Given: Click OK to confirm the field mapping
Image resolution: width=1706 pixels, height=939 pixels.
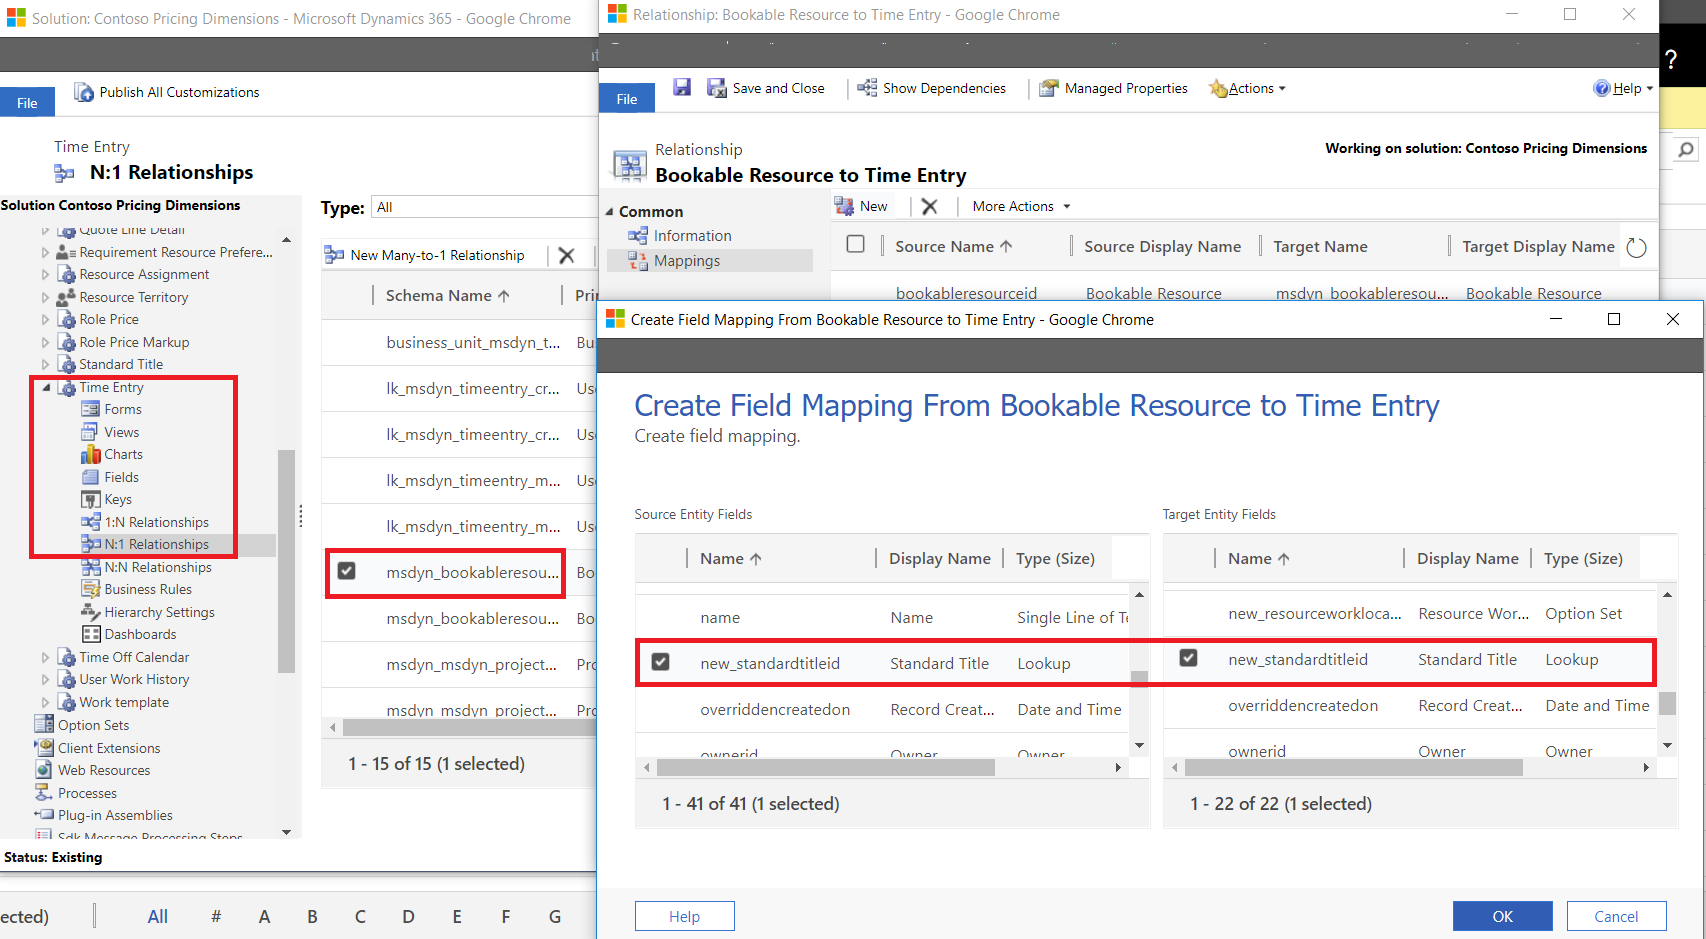Looking at the screenshot, I should click(1502, 915).
